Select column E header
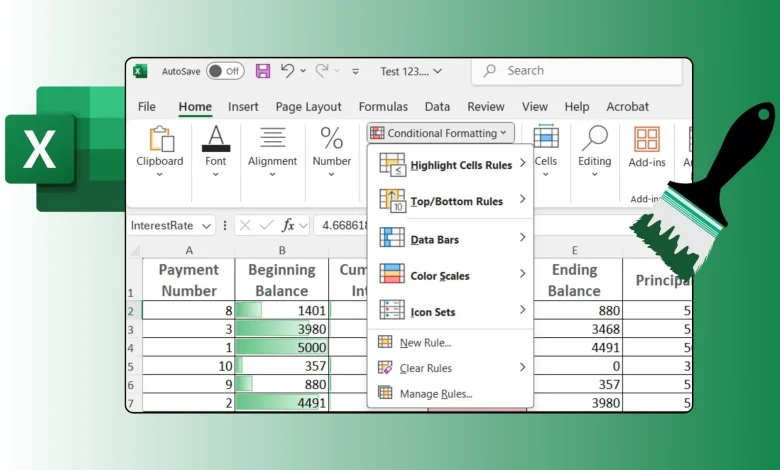The height and width of the screenshot is (470, 780). pos(575,251)
